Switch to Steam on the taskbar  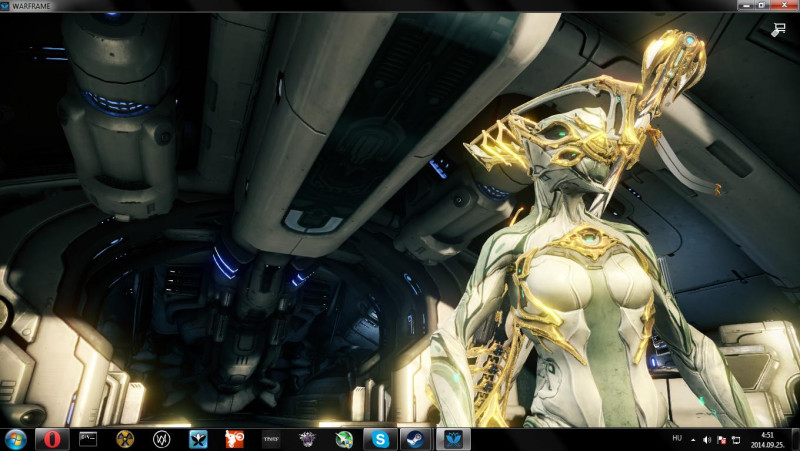coord(415,439)
